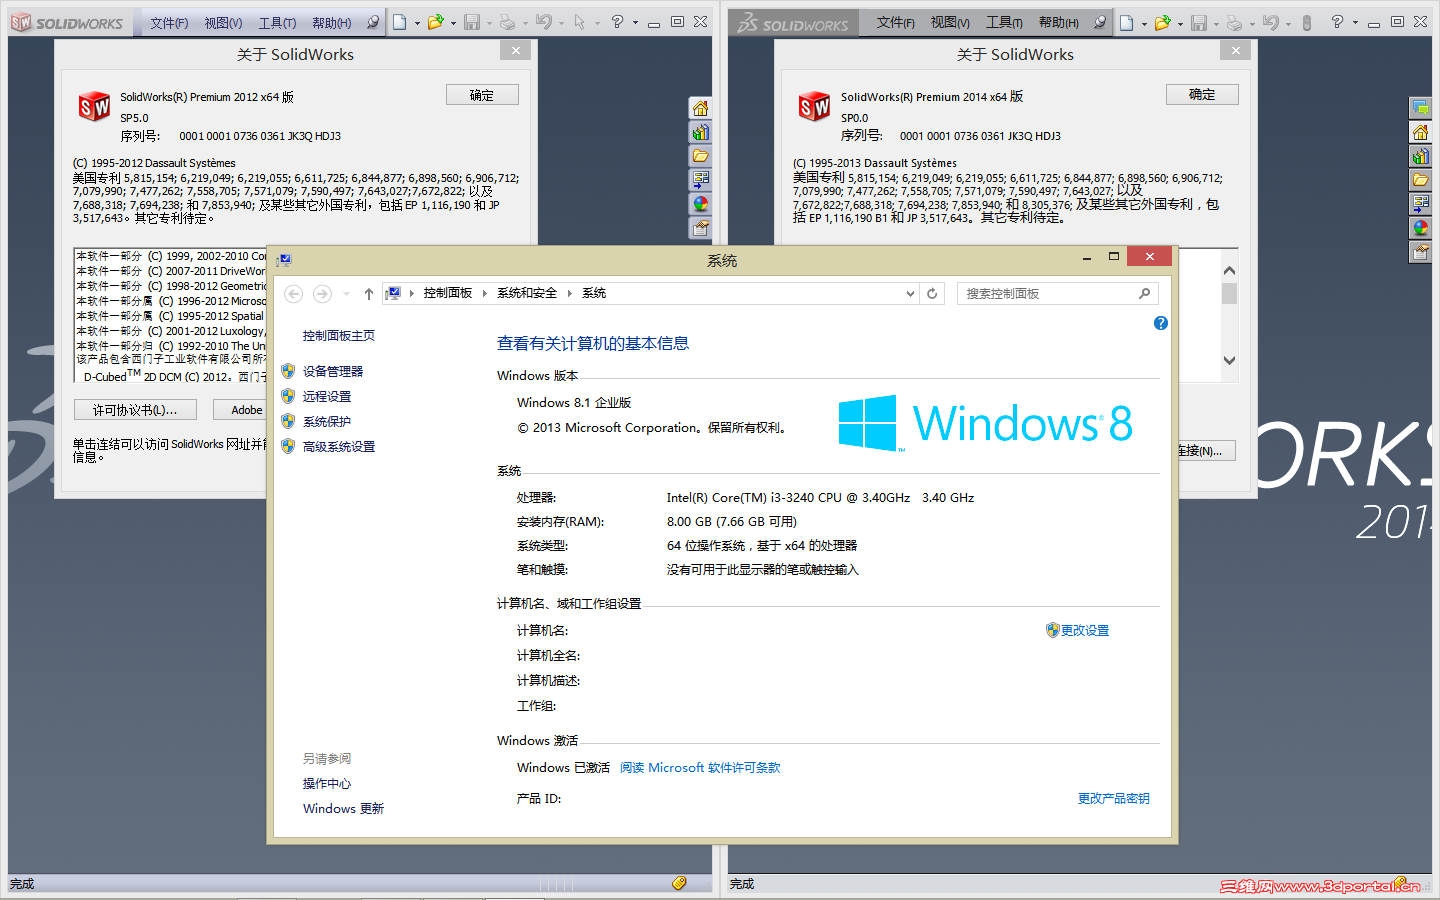Pin the menu bar in SolidWorks 2014 window
Screen dimensions: 1440x900
[x=1100, y=22]
